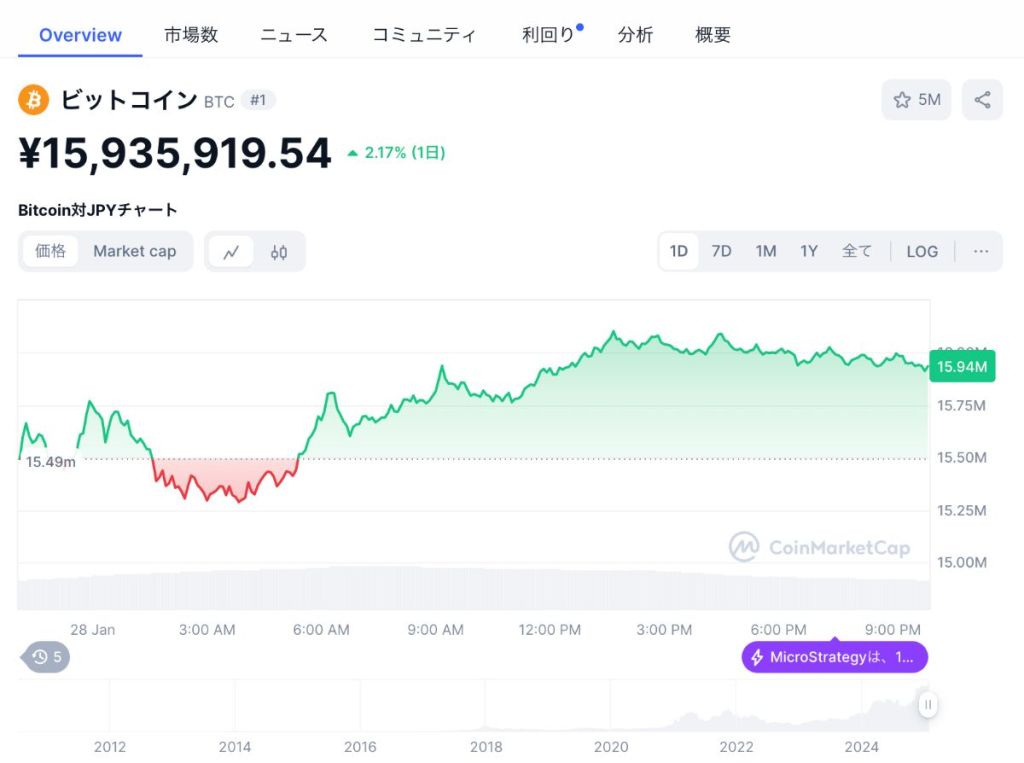Select the 1D time range

click(678, 252)
